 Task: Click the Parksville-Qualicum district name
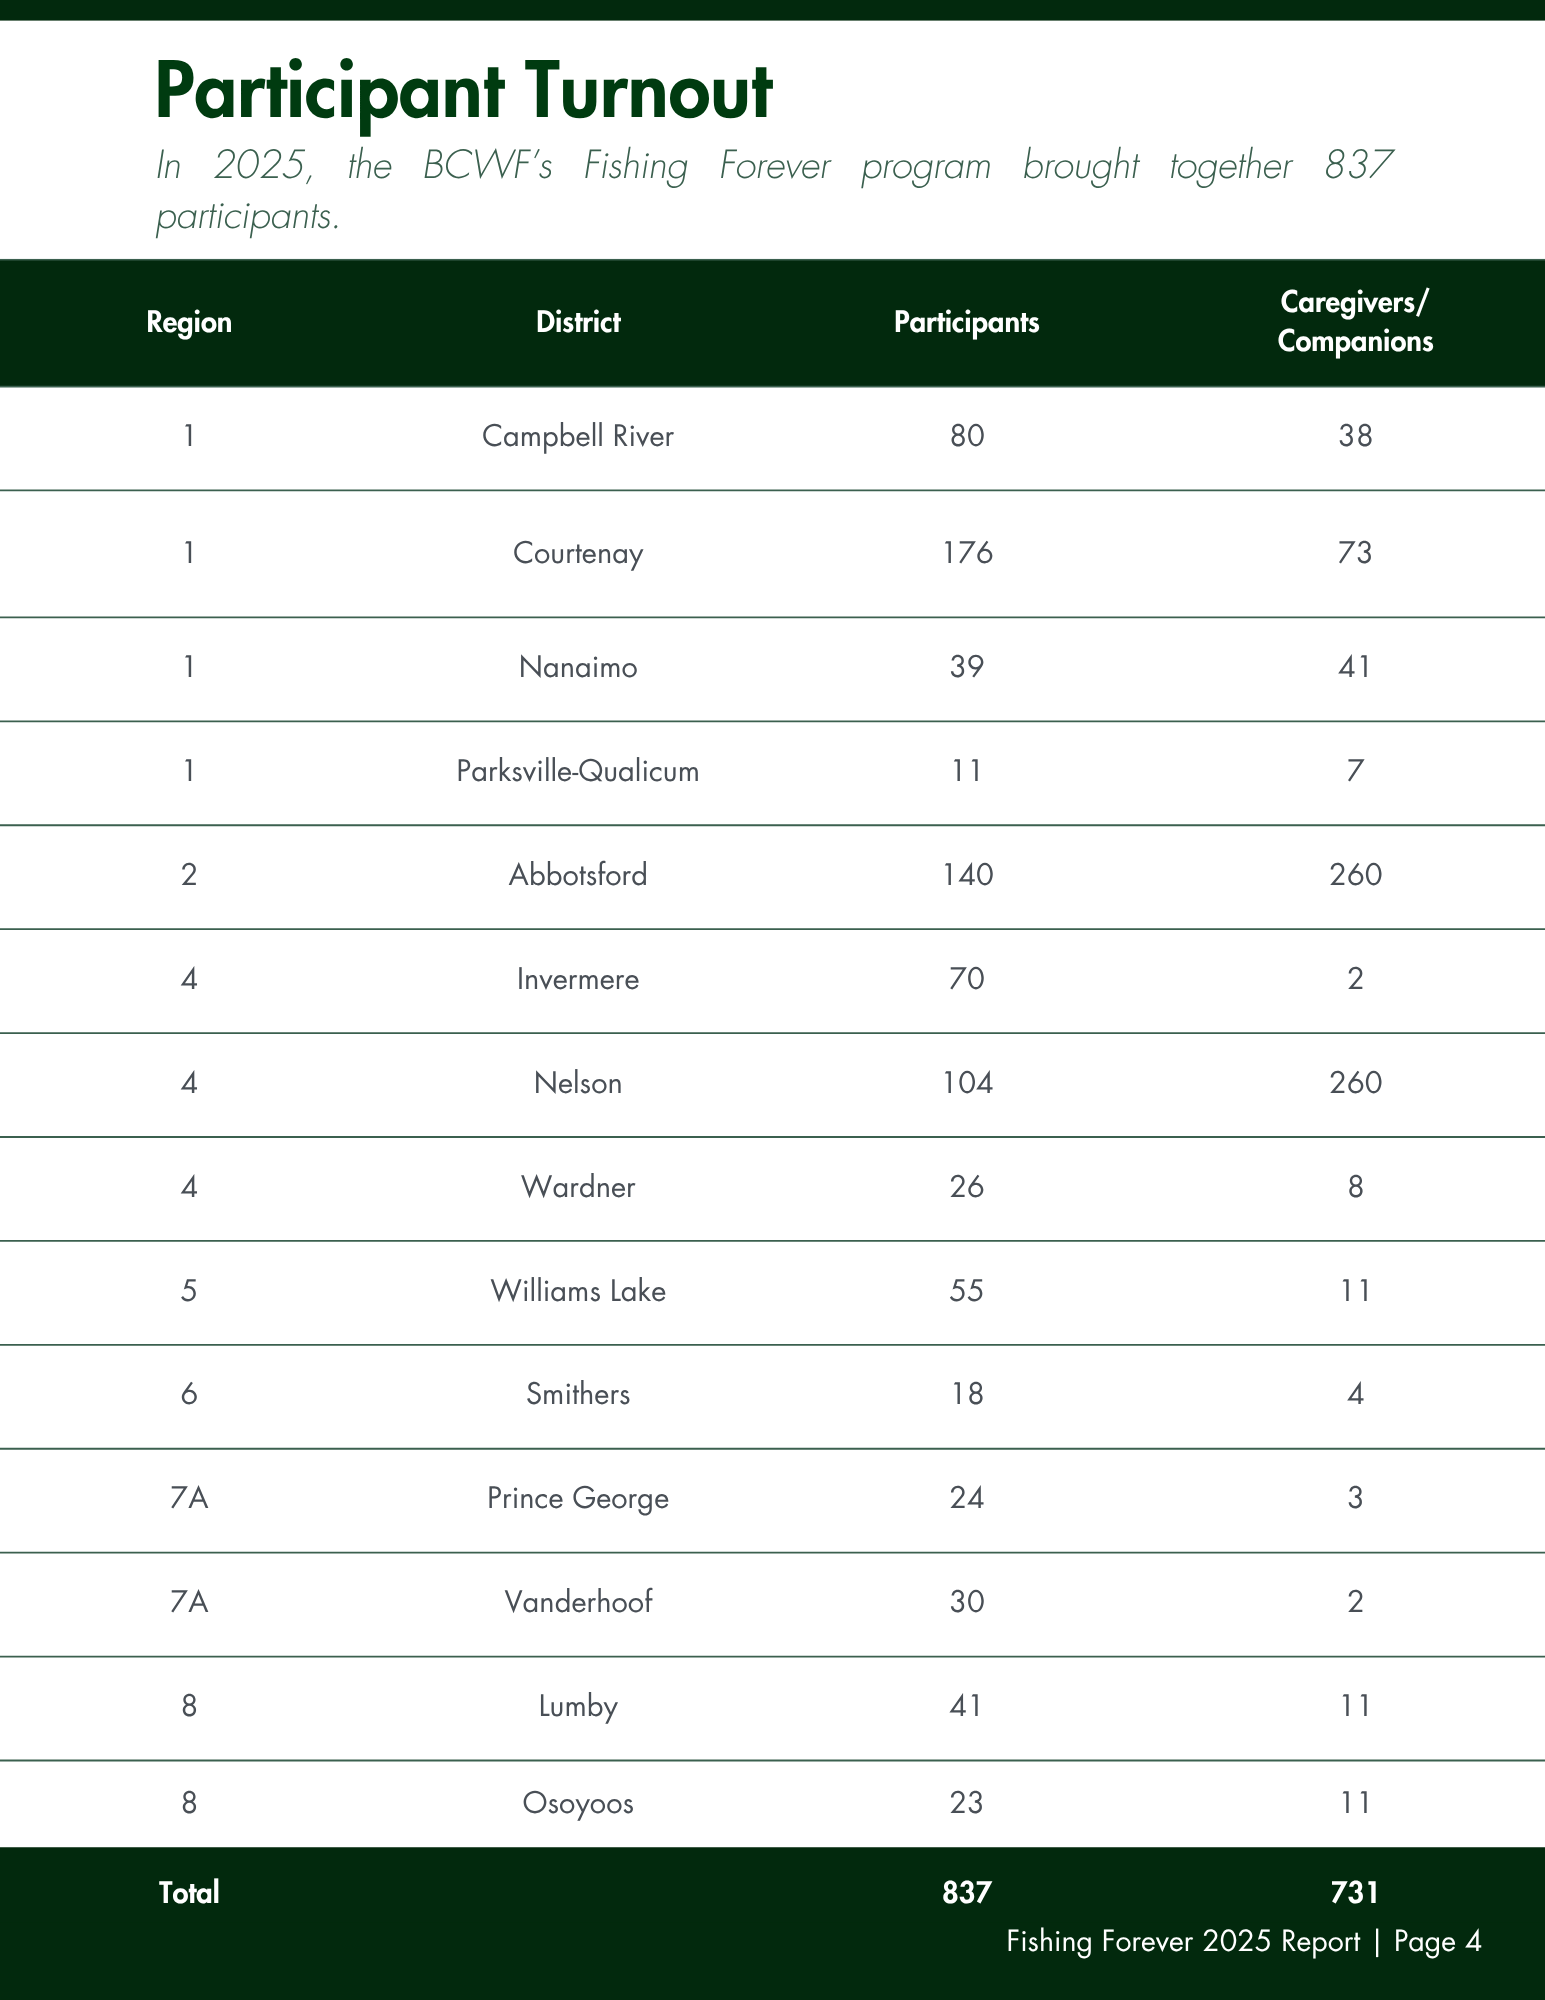578,771
